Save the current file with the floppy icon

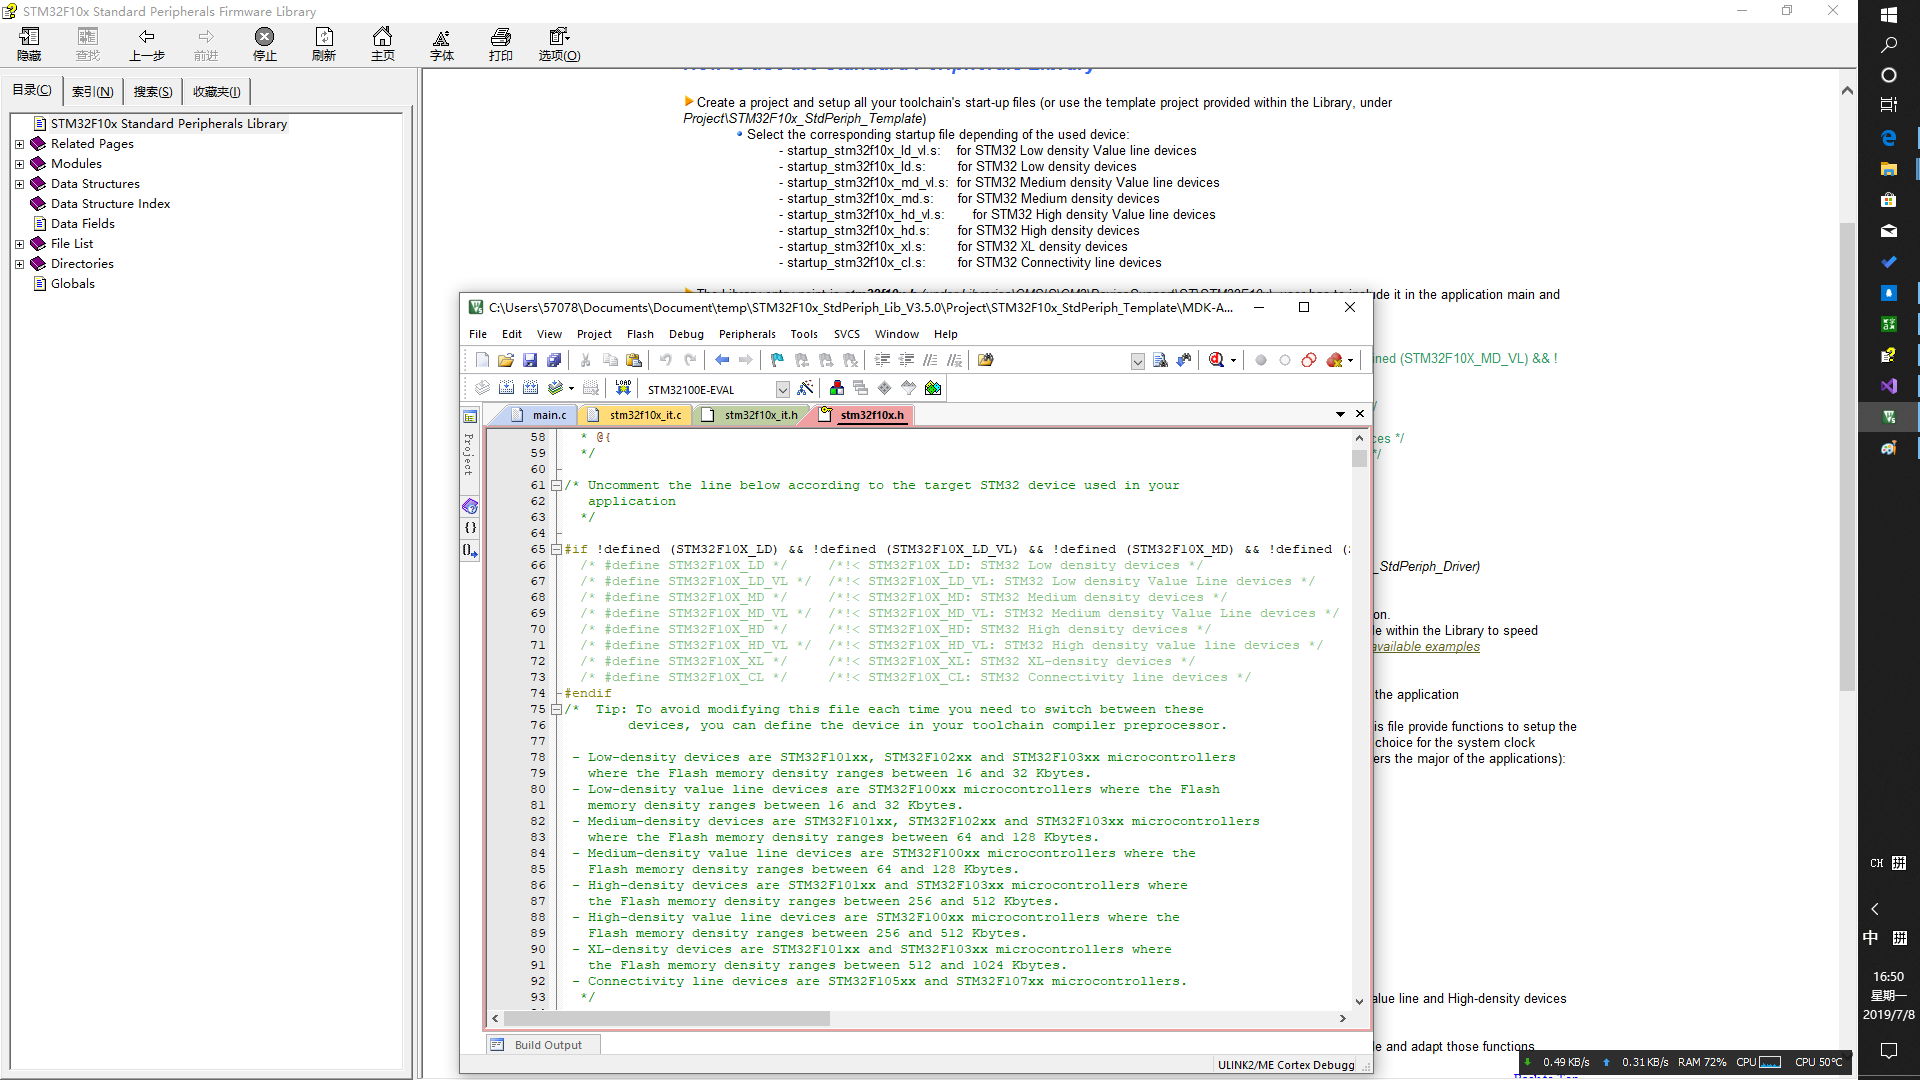(x=530, y=360)
